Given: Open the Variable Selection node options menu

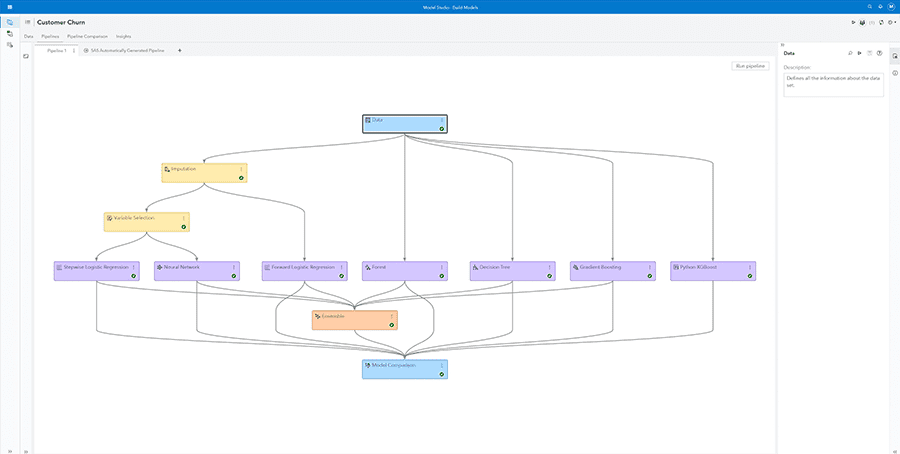Looking at the screenshot, I should pos(184,218).
